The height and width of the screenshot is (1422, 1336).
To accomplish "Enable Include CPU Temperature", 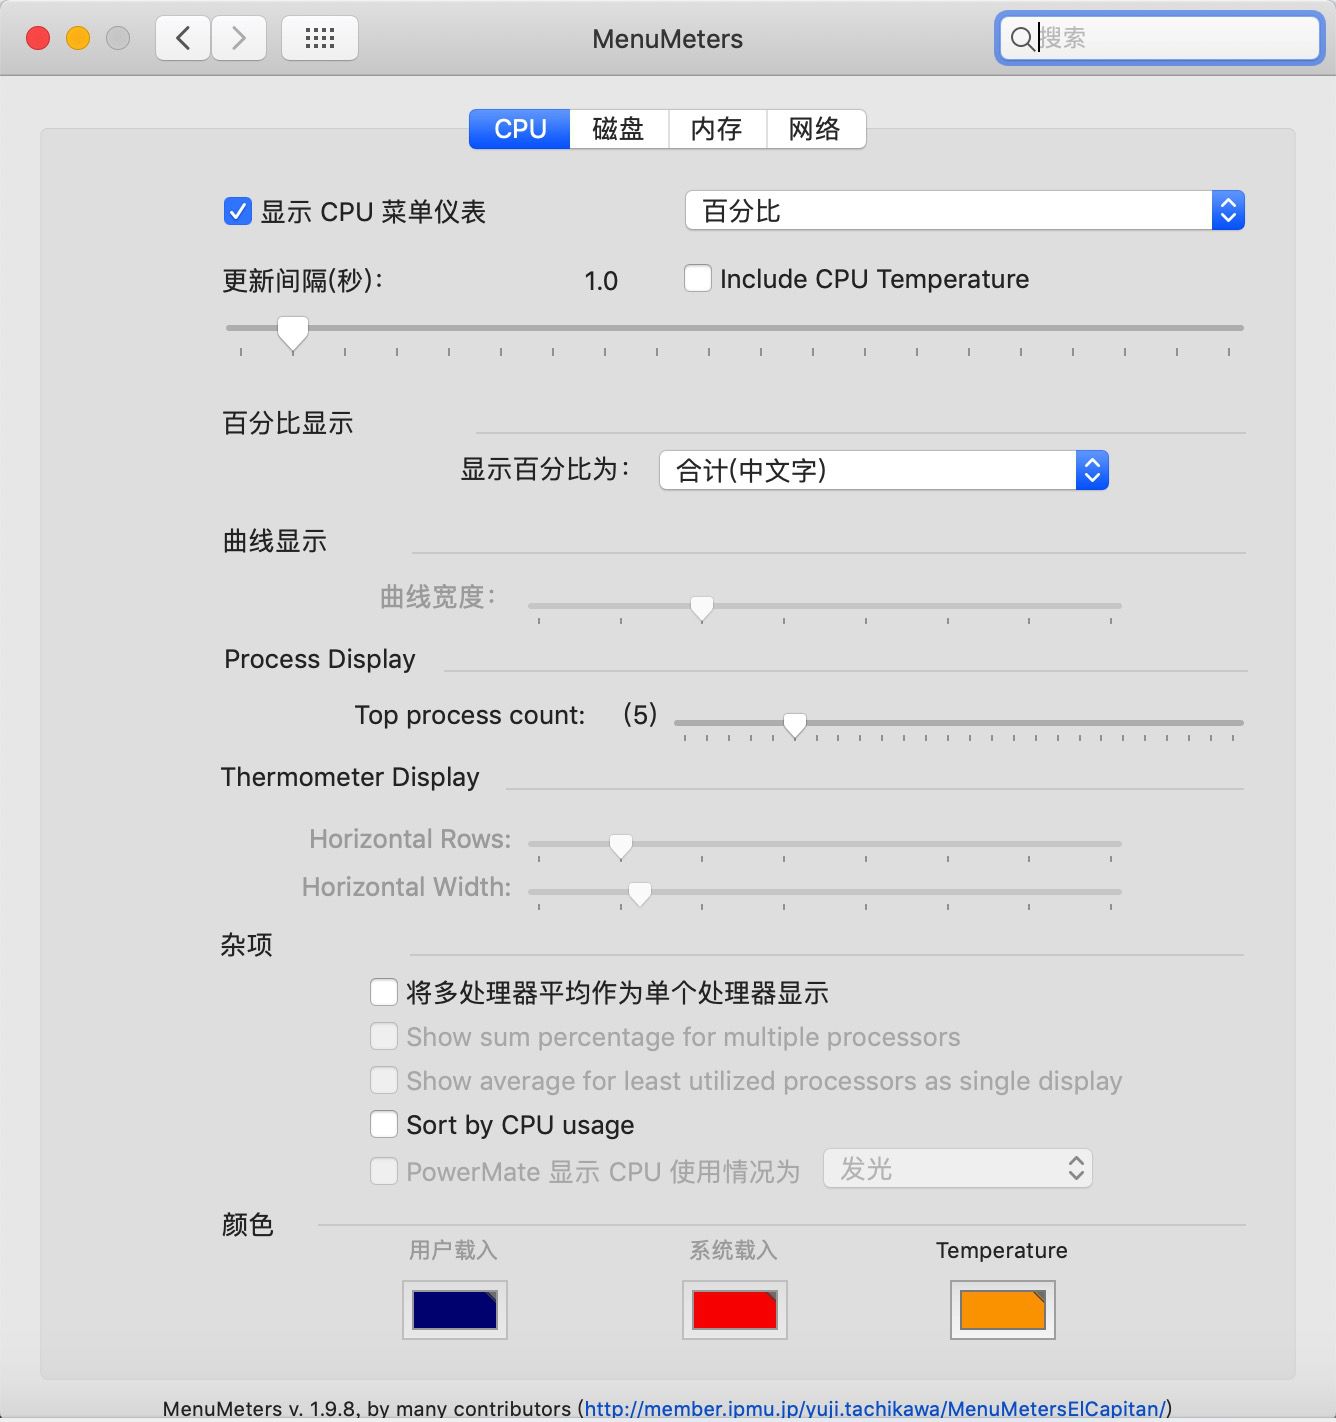I will (698, 278).
